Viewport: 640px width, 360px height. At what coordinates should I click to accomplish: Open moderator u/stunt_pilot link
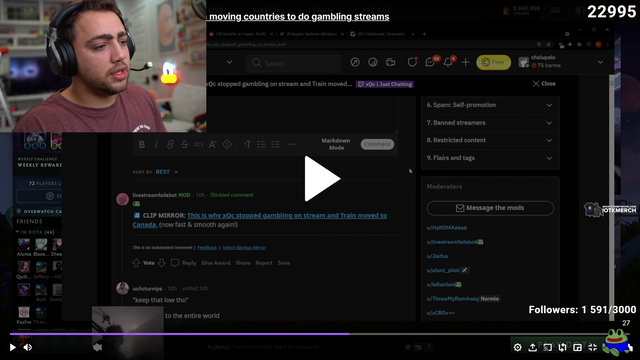click(x=443, y=270)
